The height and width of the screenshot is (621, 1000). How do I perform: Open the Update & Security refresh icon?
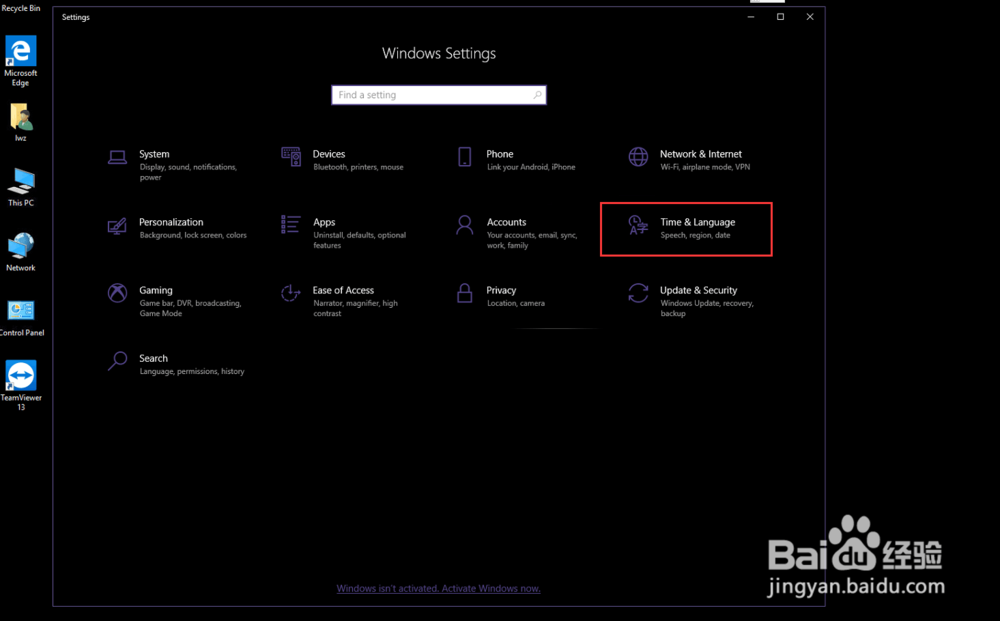pyautogui.click(x=638, y=293)
